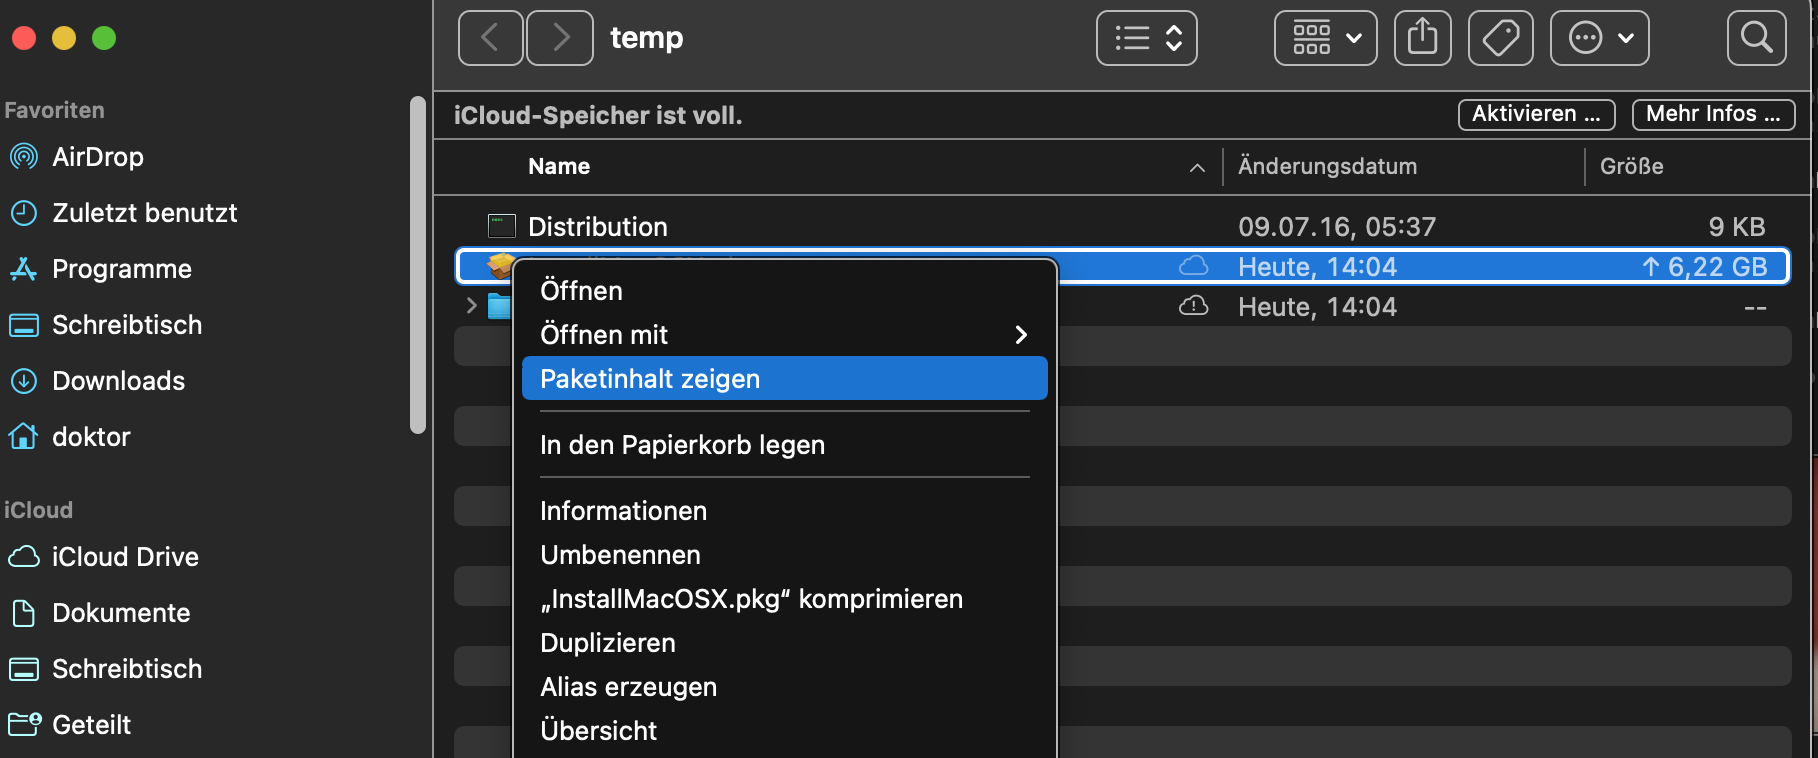The image size is (1818, 758).
Task: Click the sidebar scrollbar
Action: coord(418,265)
